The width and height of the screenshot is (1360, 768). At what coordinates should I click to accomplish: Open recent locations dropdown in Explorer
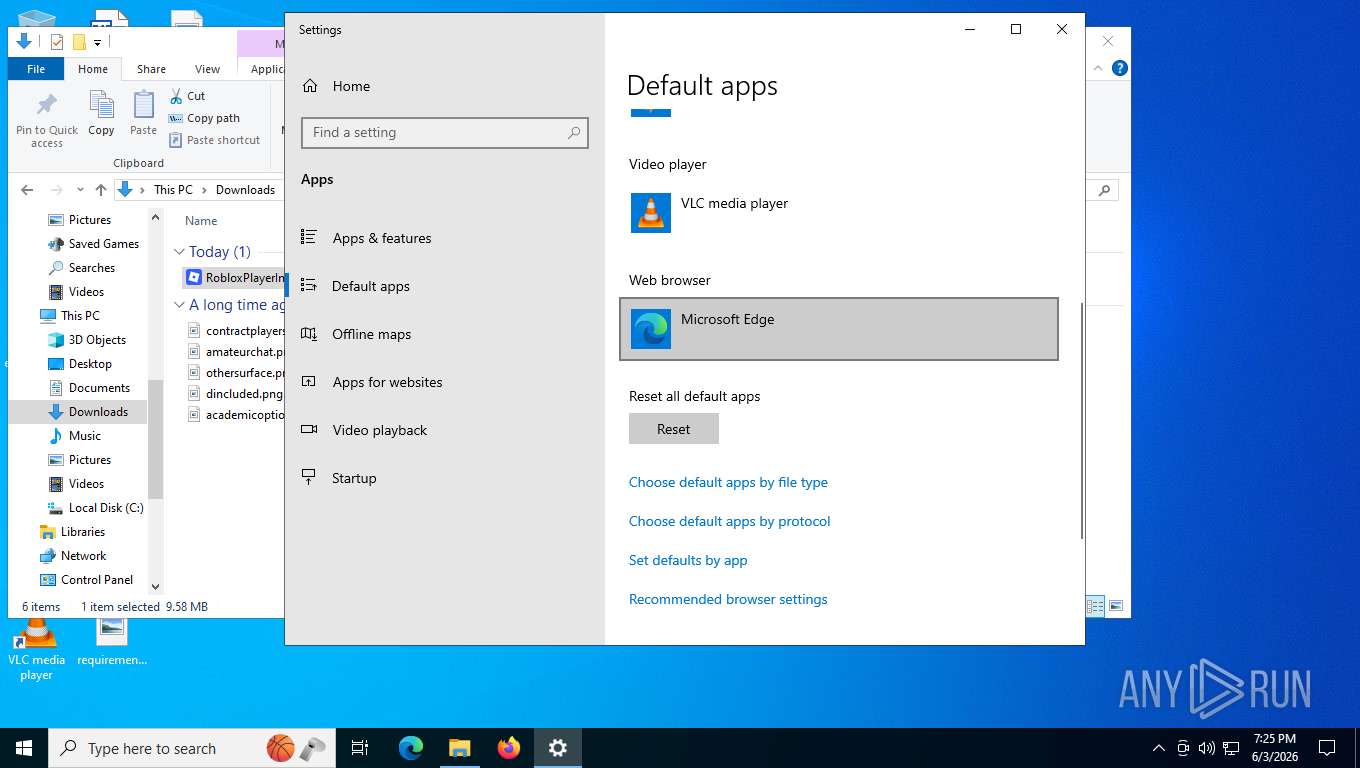click(79, 190)
